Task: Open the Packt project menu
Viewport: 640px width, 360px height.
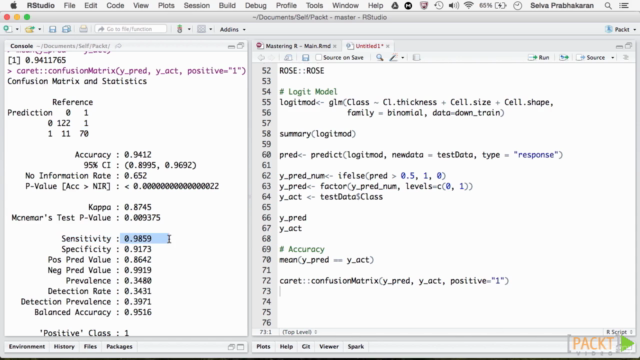Action: point(621,29)
